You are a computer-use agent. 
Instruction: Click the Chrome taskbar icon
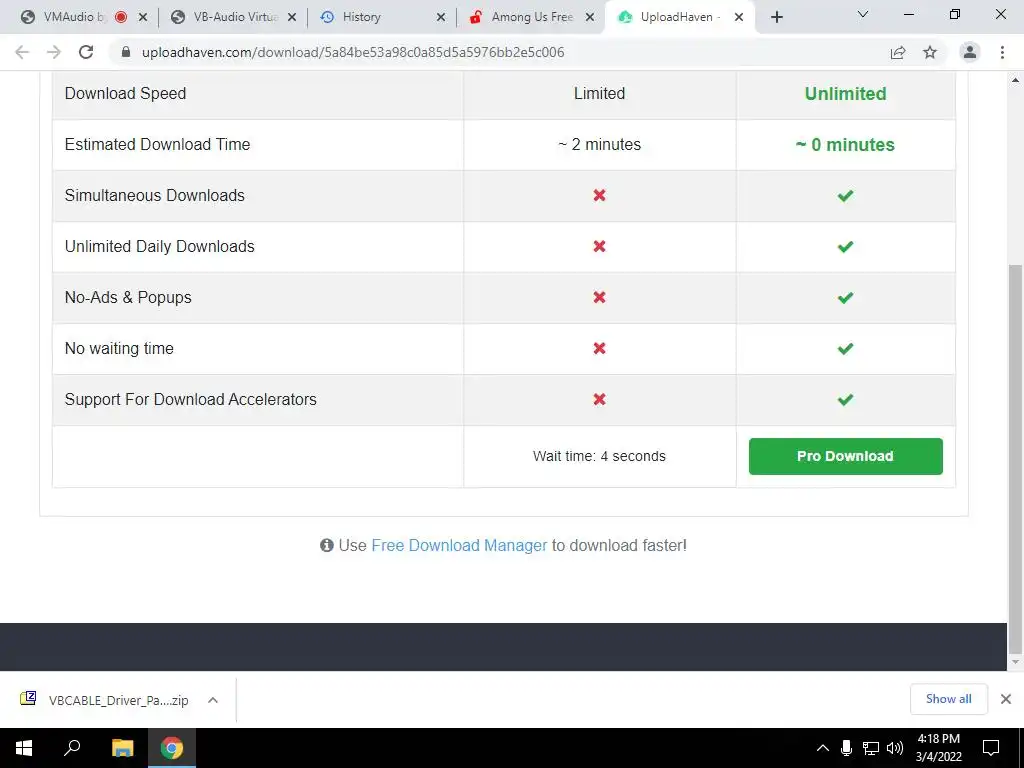172,748
